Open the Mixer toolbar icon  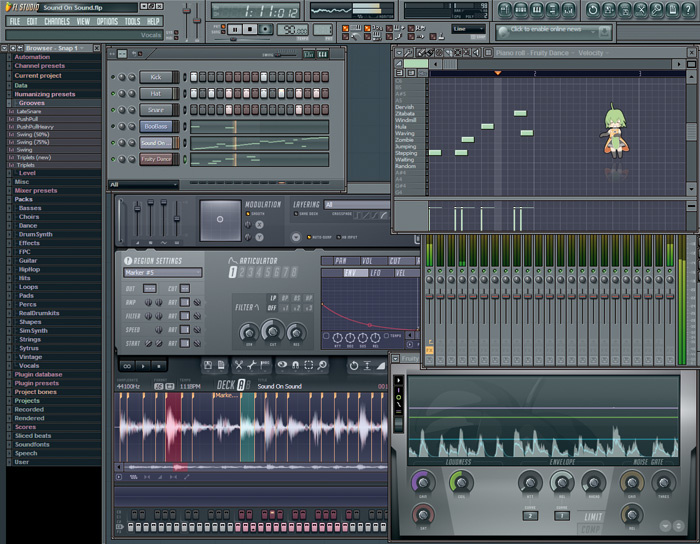pos(568,10)
